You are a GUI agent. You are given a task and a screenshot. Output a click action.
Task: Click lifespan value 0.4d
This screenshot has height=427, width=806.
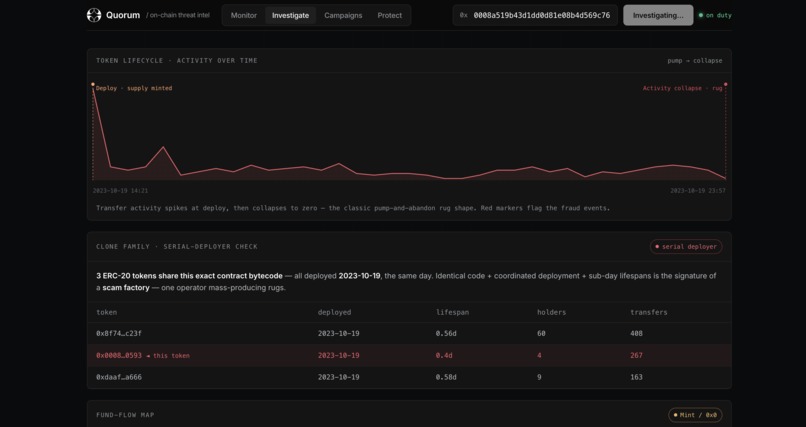(x=444, y=356)
